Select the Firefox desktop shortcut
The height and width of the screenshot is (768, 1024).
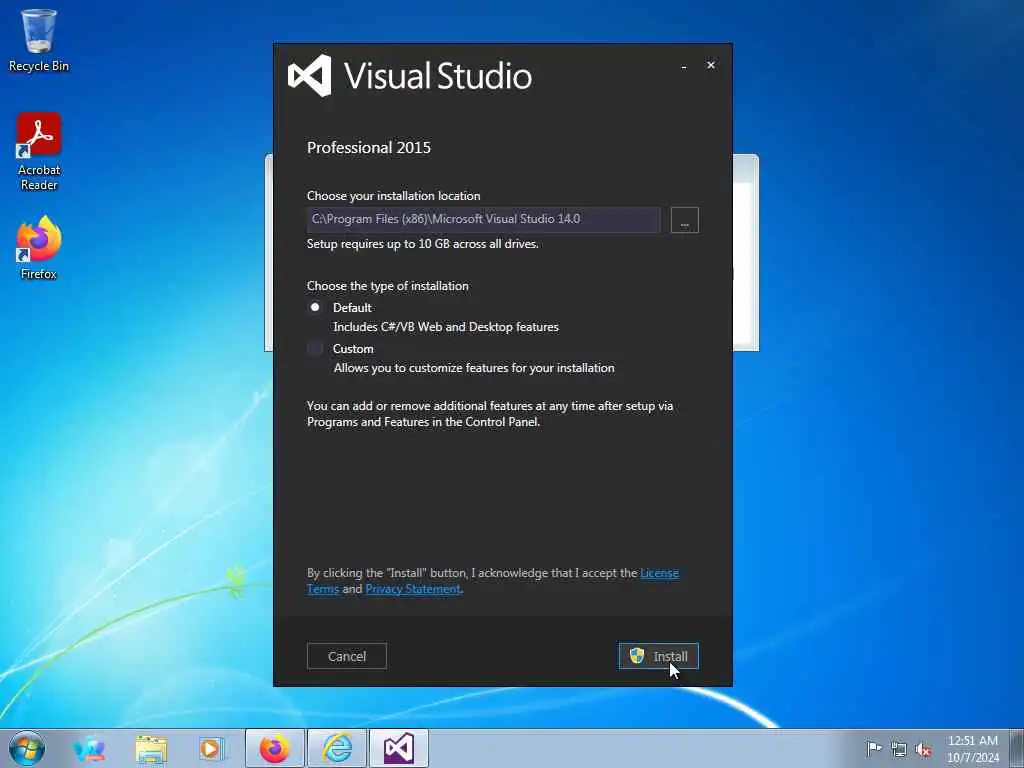39,248
